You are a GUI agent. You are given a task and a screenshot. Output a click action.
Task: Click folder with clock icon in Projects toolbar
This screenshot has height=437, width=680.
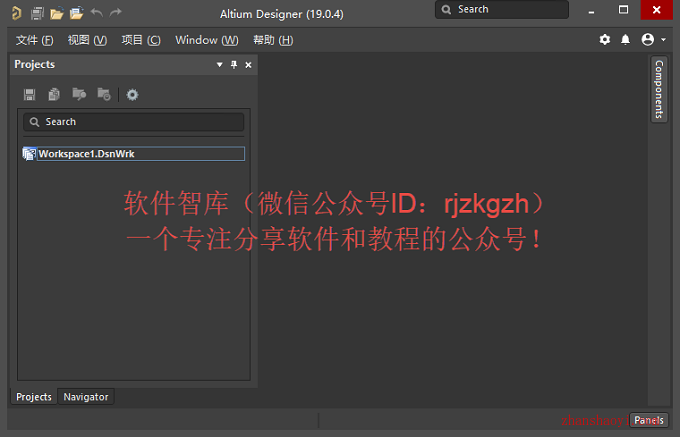(x=104, y=94)
